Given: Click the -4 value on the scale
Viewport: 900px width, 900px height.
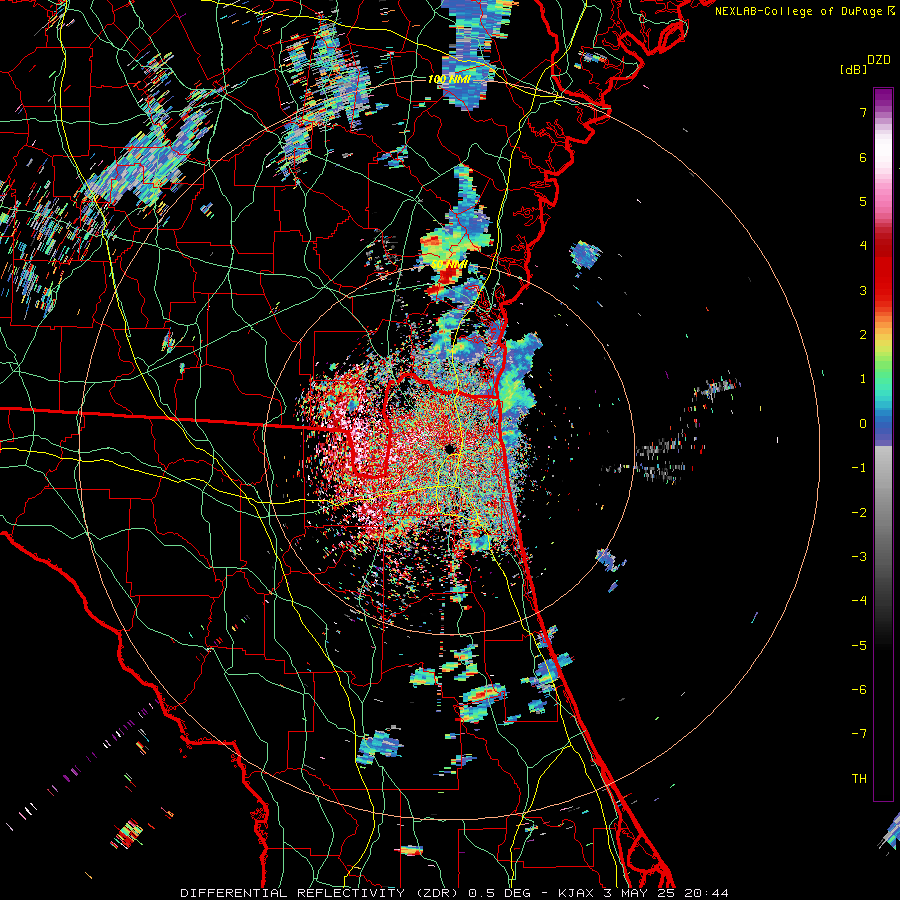Looking at the screenshot, I should (859, 601).
